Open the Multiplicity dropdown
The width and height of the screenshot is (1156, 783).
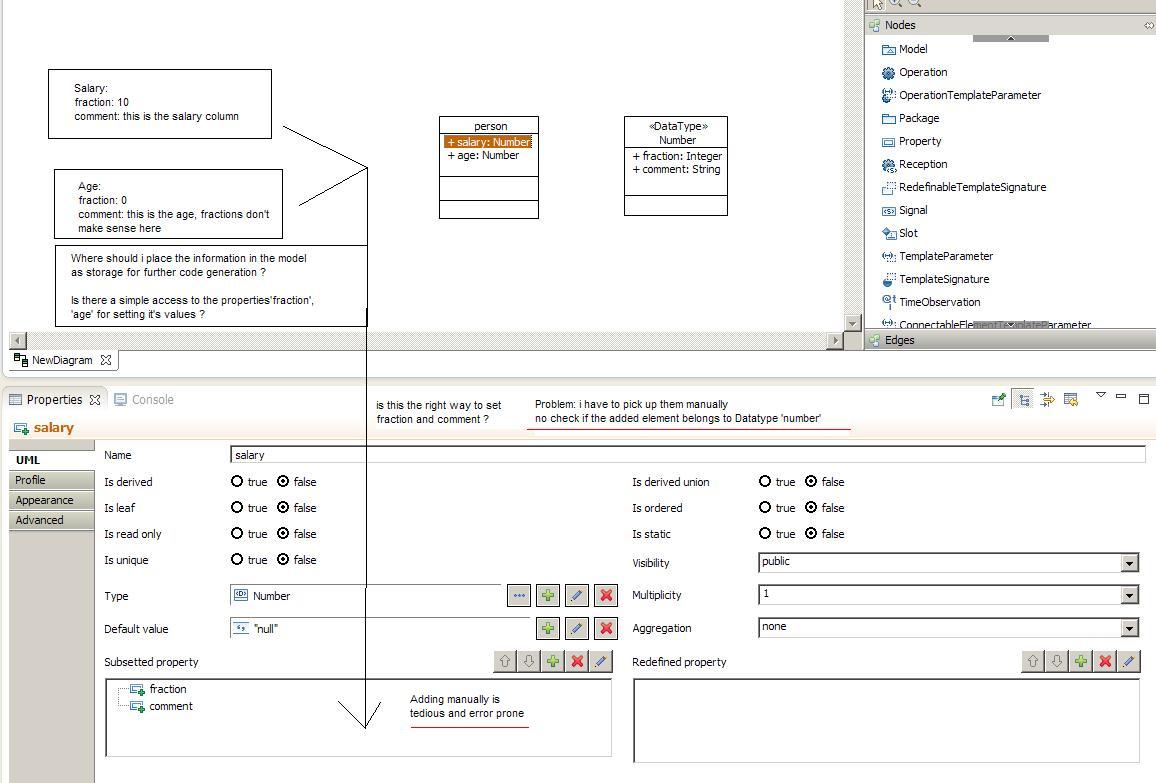tap(1129, 595)
